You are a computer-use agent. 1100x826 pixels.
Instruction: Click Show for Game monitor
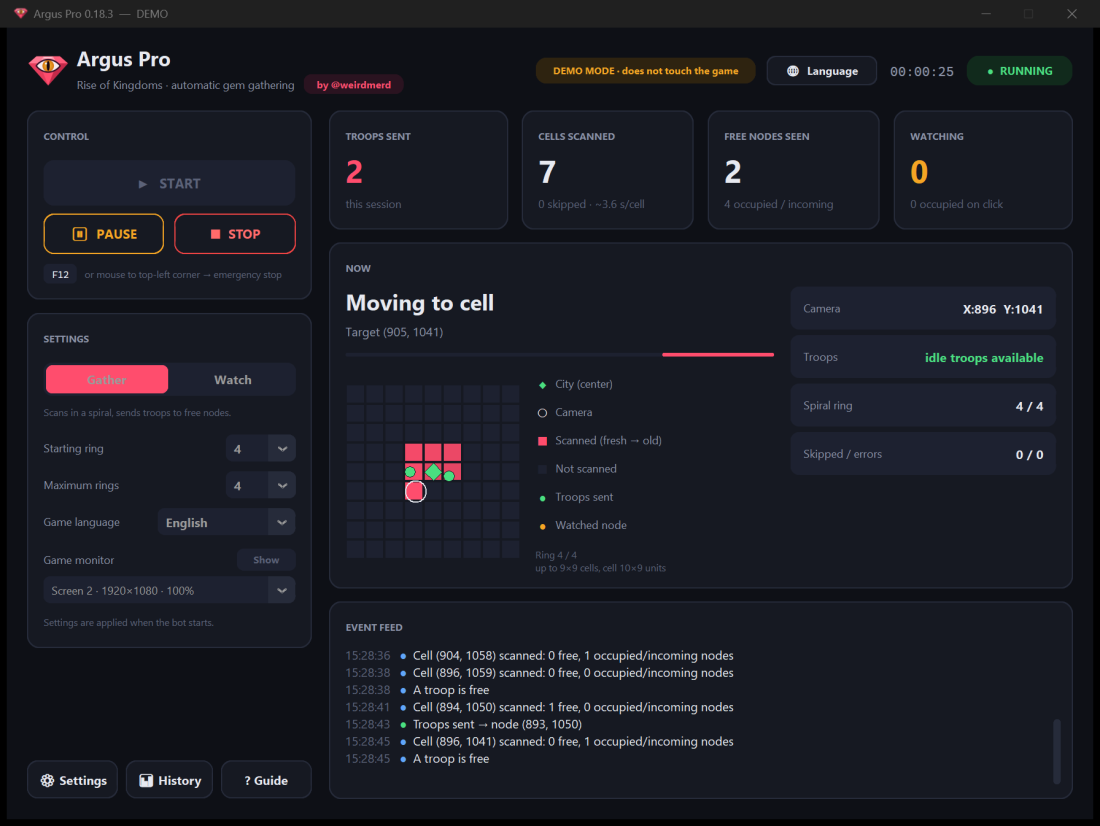[266, 560]
